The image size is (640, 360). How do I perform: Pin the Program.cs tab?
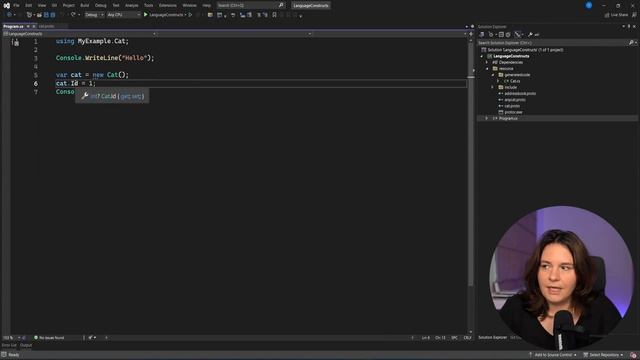point(28,26)
